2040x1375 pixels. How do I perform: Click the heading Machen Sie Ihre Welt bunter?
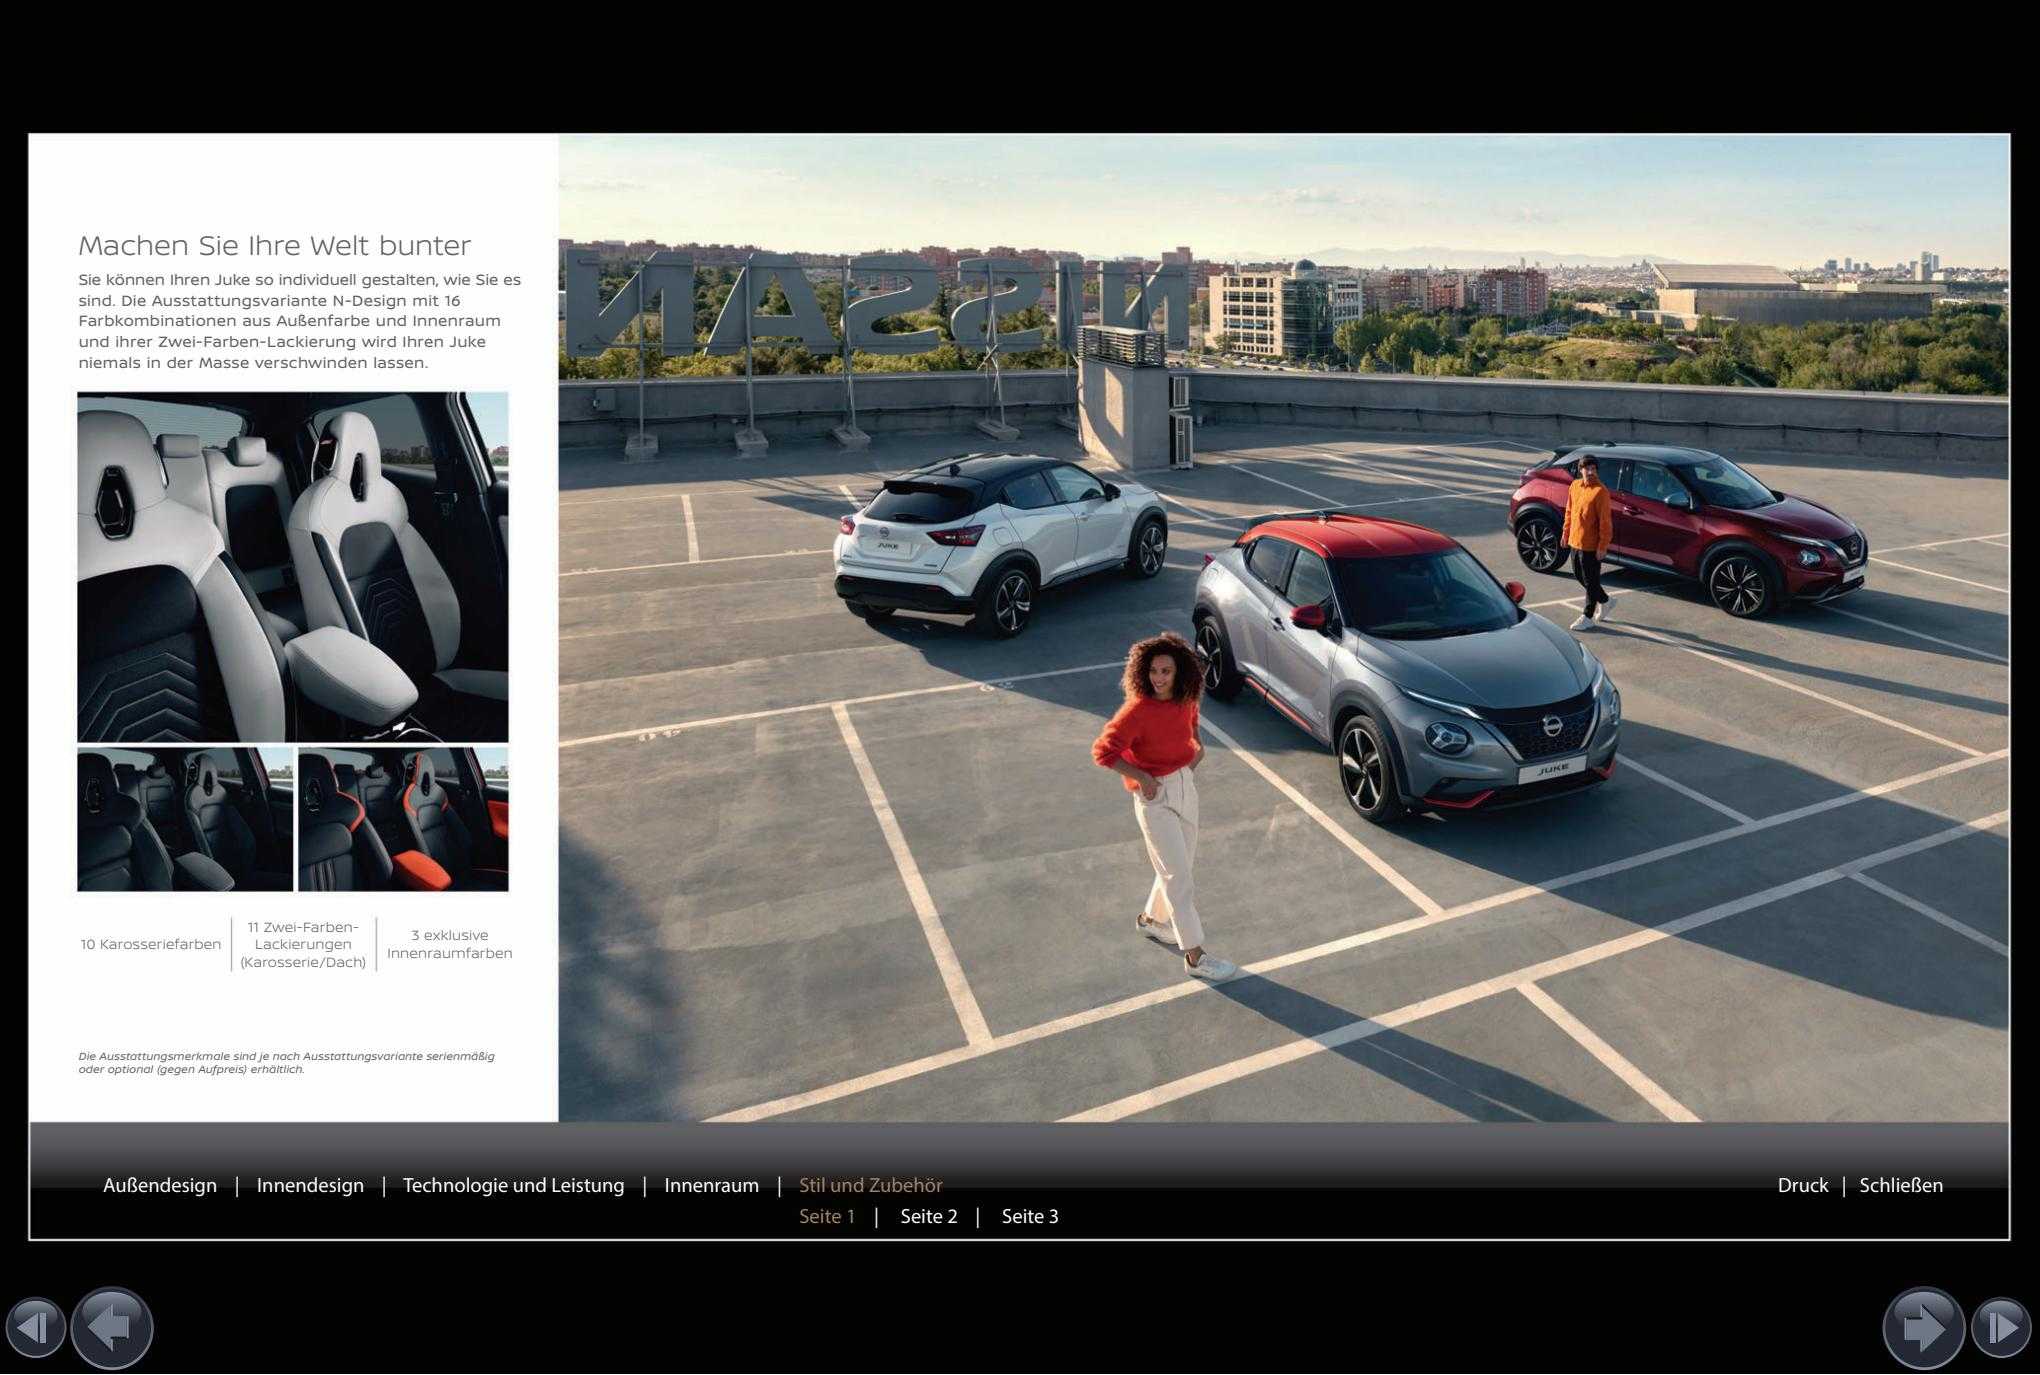coord(274,246)
